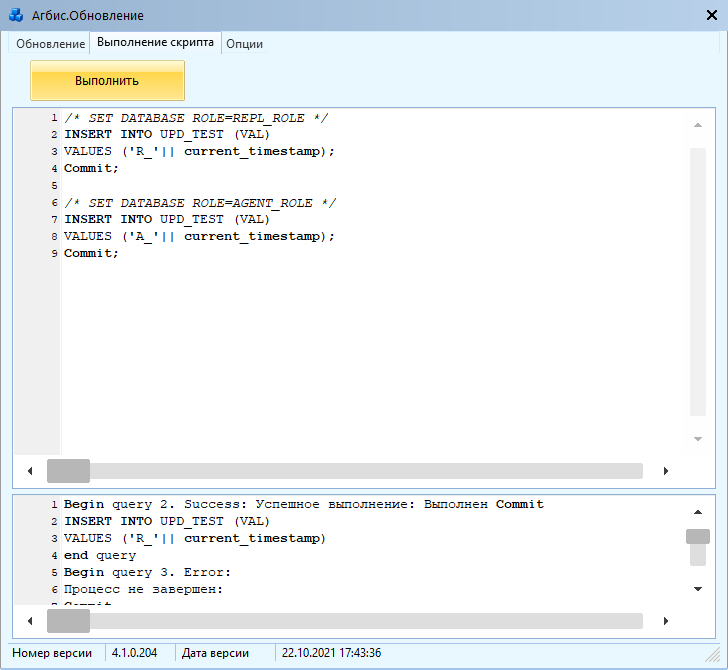This screenshot has width=728, height=670.
Task: Click the output log's scroll down arrow
Action: click(x=698, y=589)
